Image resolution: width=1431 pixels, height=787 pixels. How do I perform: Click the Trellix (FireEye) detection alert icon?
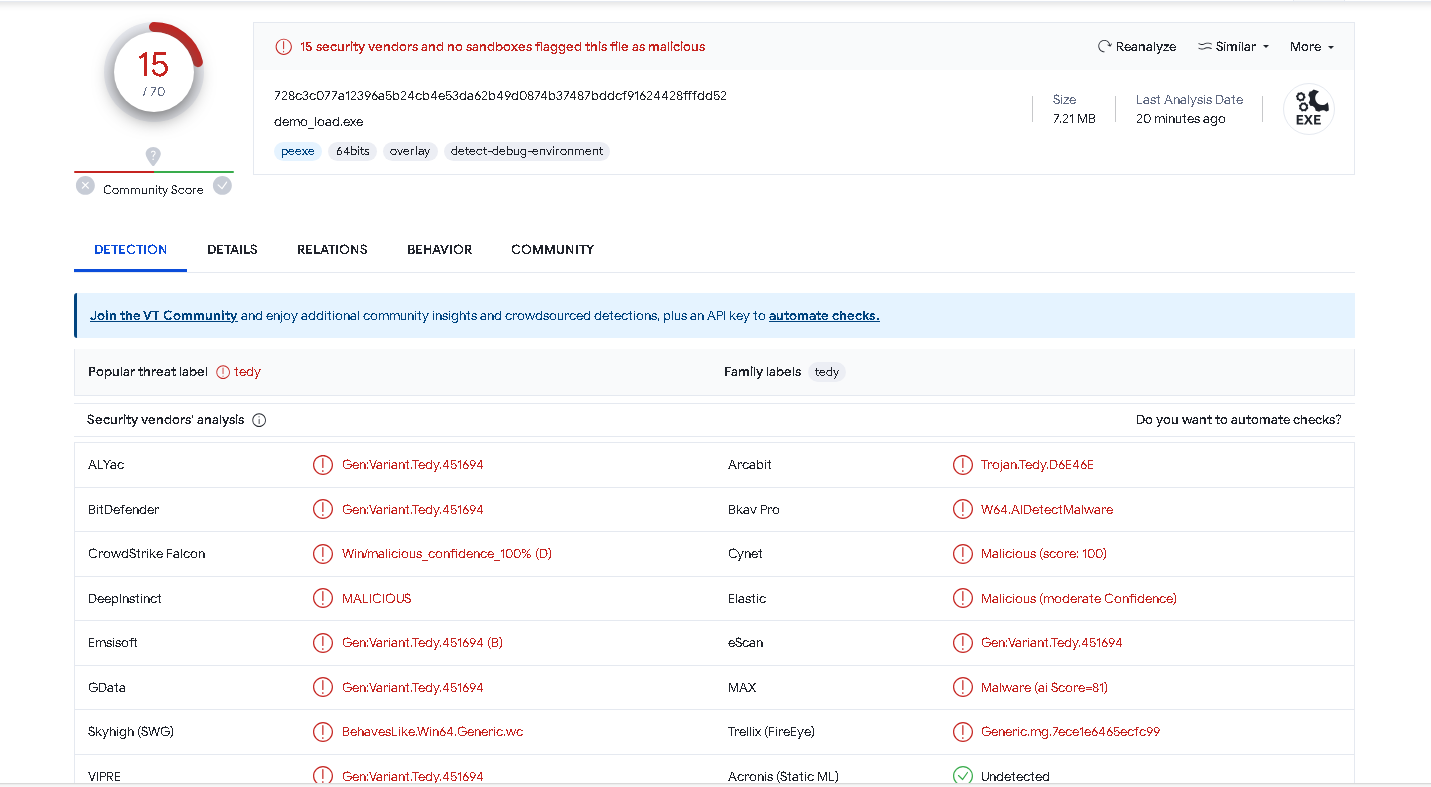[962, 732]
